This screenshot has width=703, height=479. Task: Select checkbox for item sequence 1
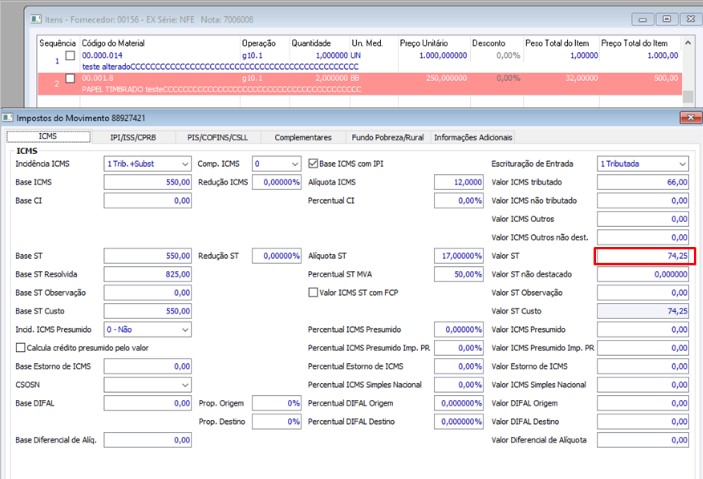tap(70, 56)
